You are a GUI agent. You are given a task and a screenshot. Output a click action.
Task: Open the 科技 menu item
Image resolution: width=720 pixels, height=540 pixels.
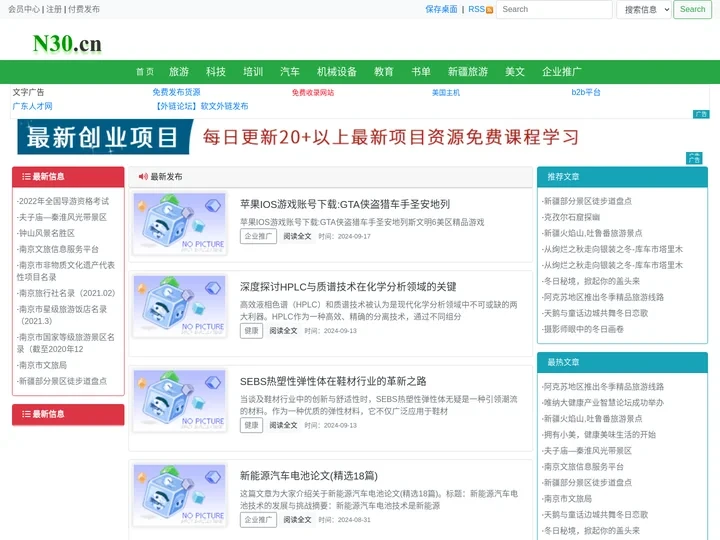point(216,72)
